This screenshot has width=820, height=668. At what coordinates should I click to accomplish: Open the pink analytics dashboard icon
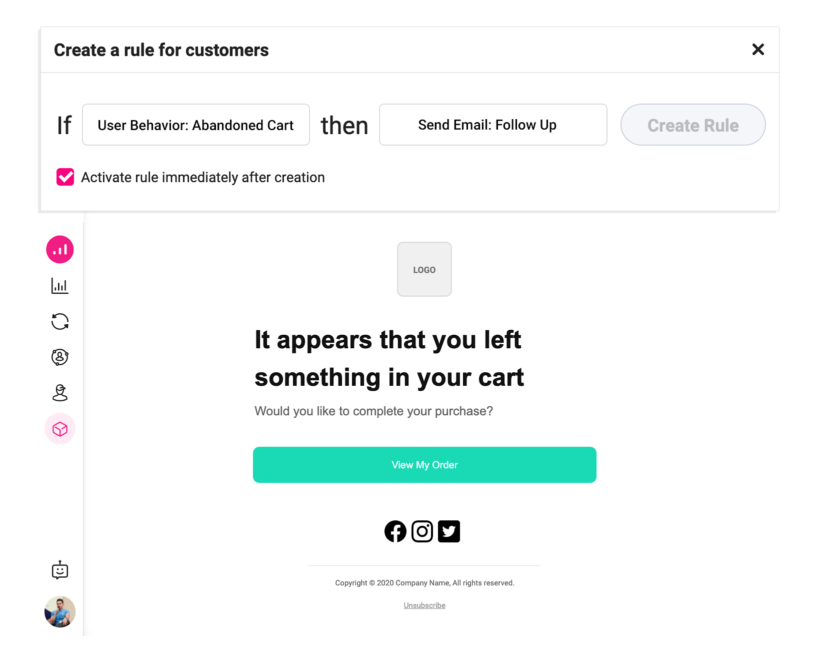coord(60,249)
